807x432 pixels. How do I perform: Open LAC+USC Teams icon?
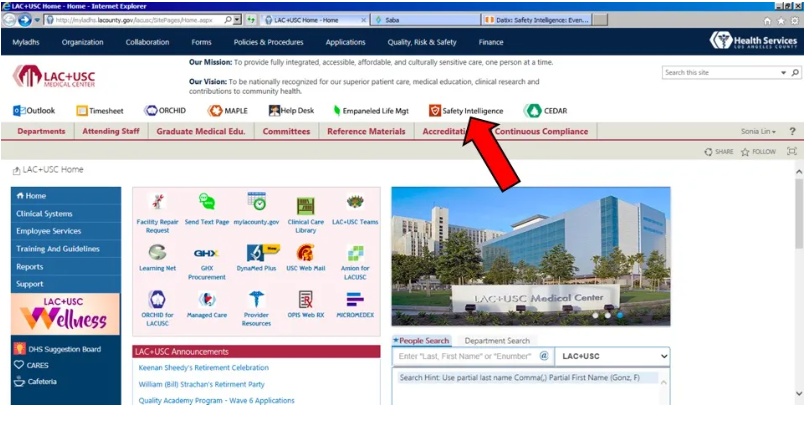(355, 201)
